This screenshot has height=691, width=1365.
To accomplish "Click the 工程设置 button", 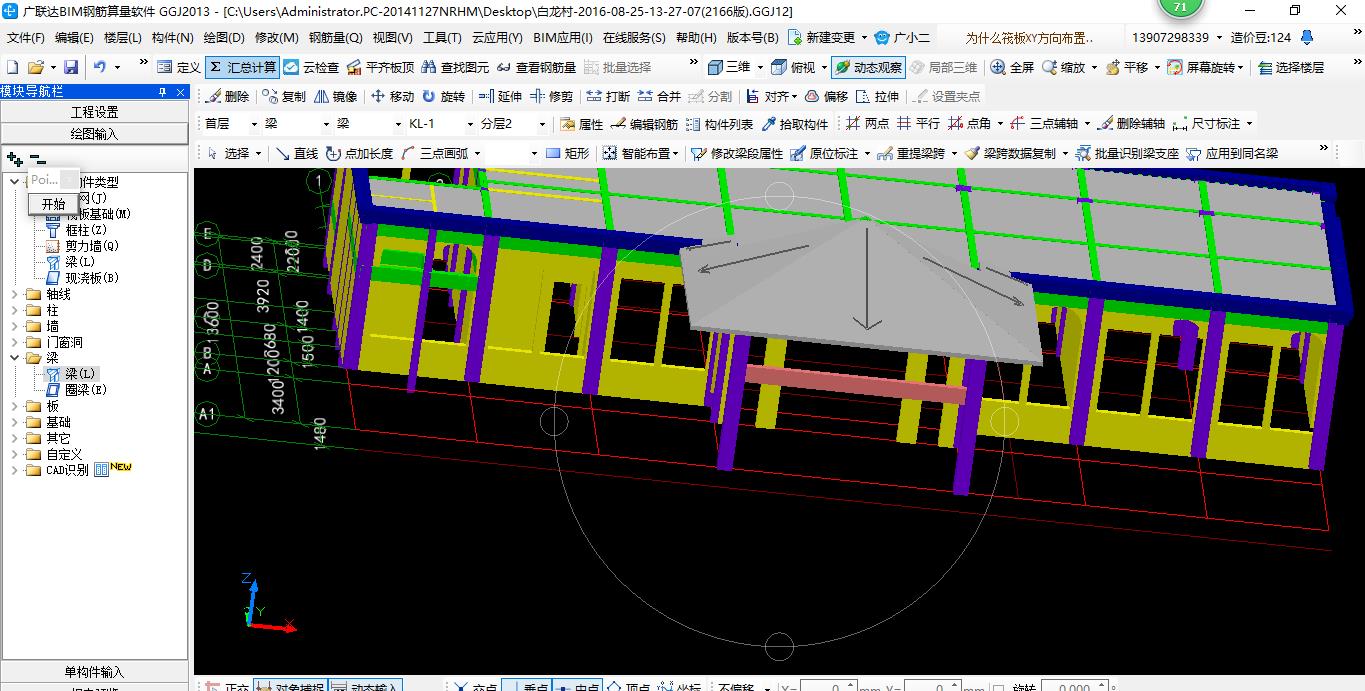I will (x=94, y=112).
